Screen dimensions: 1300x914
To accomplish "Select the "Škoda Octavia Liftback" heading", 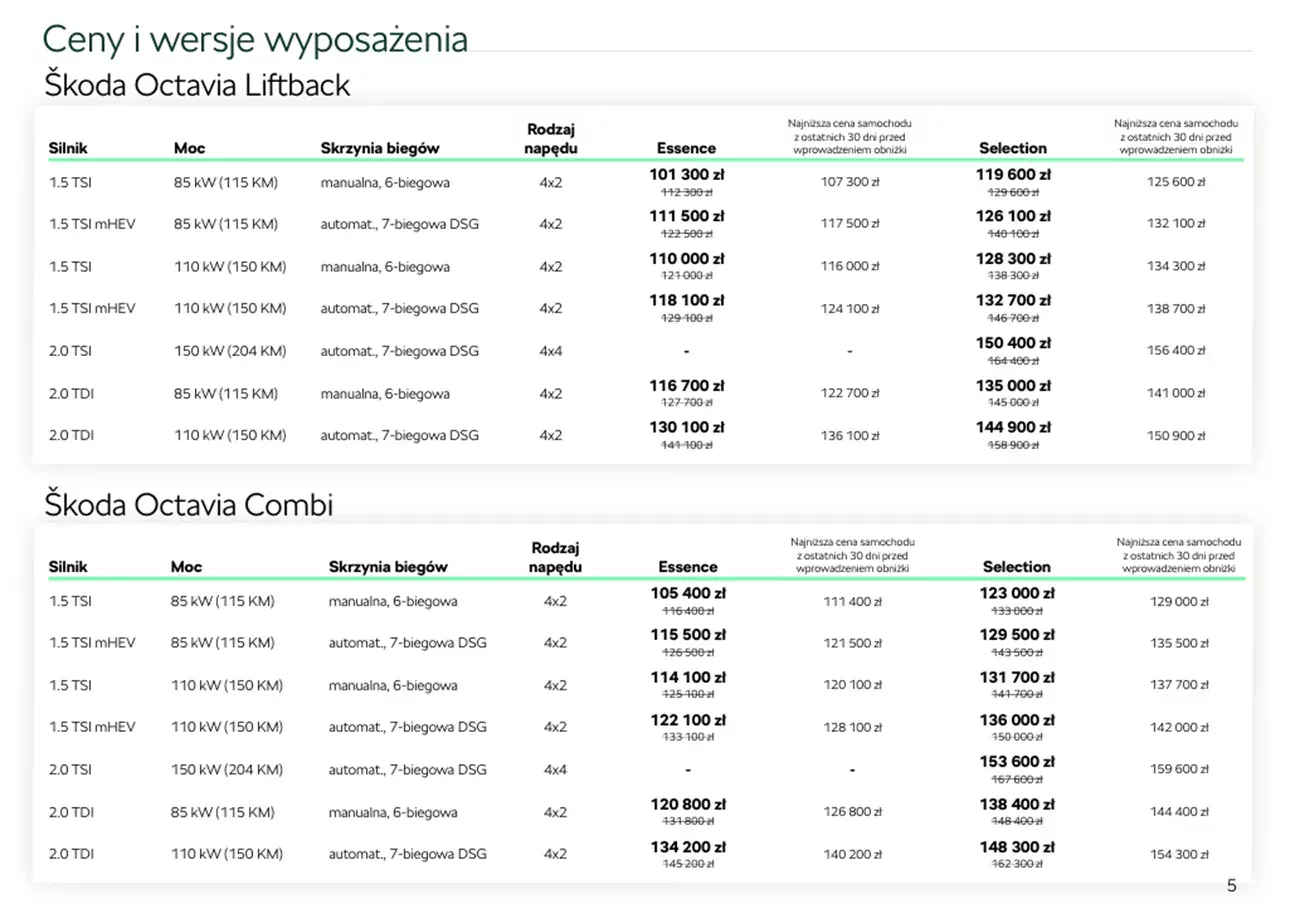I will (x=197, y=84).
